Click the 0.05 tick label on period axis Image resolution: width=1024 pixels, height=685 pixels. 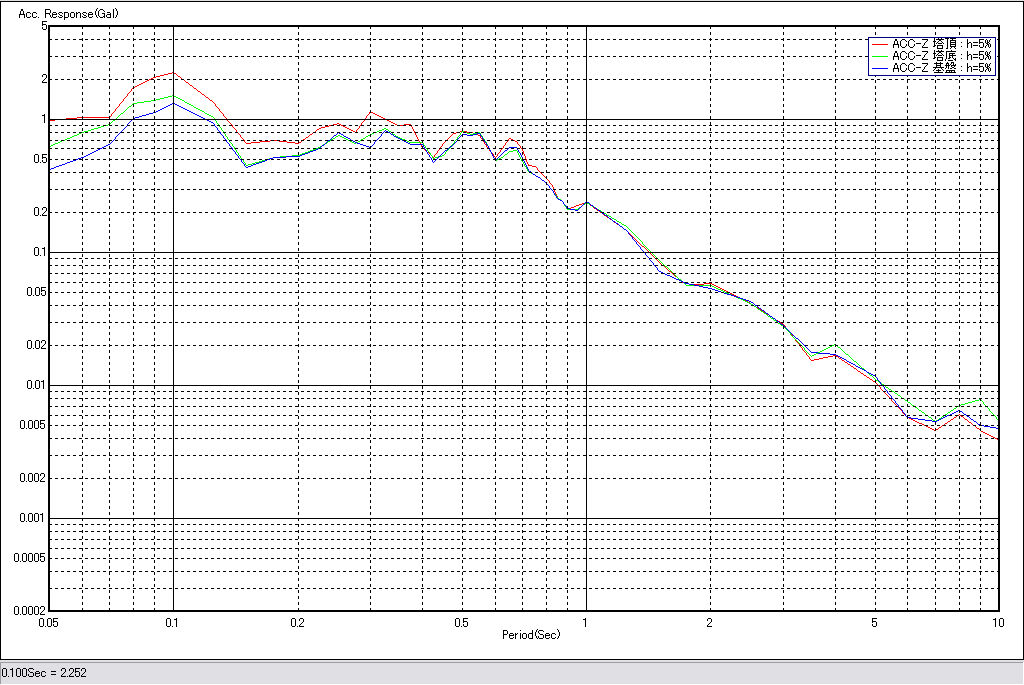pos(48,622)
